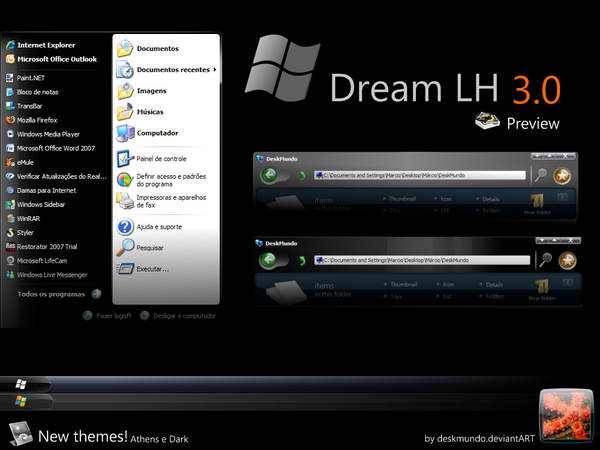Click Pesquisar magnifier entry
Image resolution: width=600 pixels, height=450 pixels.
coord(140,248)
